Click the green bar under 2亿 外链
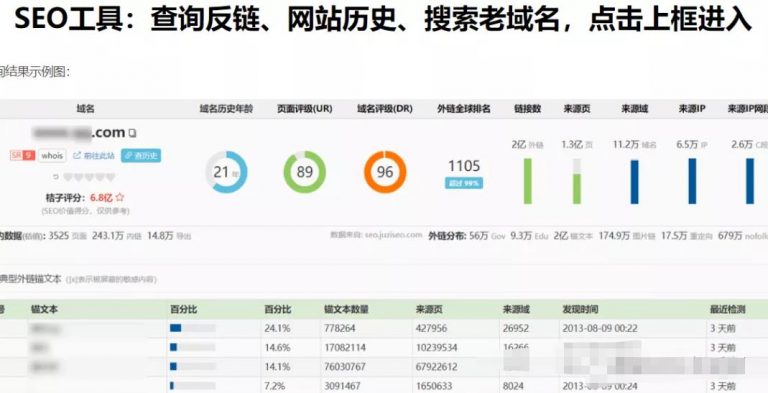 (x=528, y=181)
